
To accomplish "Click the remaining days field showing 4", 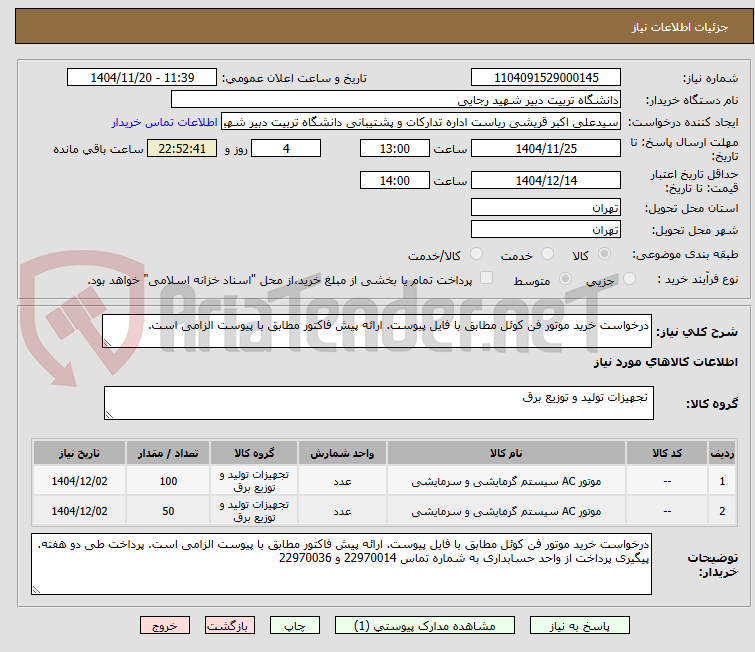I will (286, 148).
